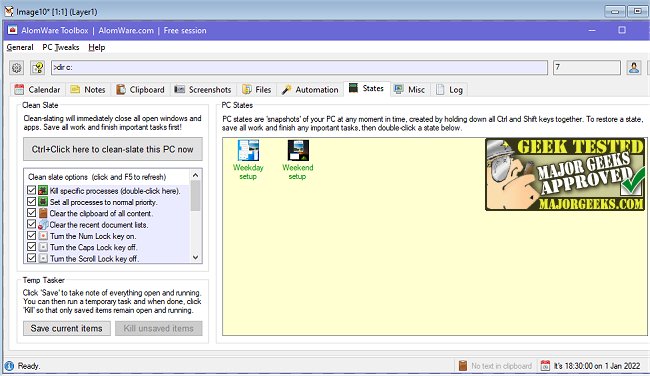Screen dimensions: 650x376
Task: Open the settings gear icon
Action: tap(17, 68)
